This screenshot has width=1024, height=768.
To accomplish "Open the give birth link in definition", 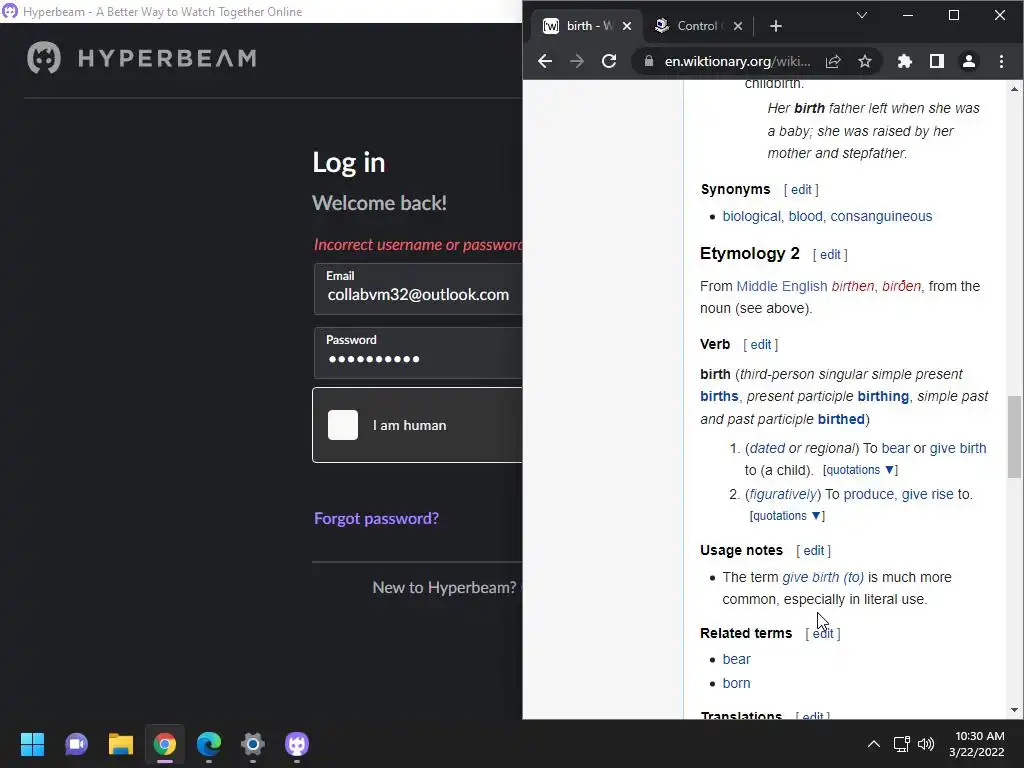I will coord(957,449).
